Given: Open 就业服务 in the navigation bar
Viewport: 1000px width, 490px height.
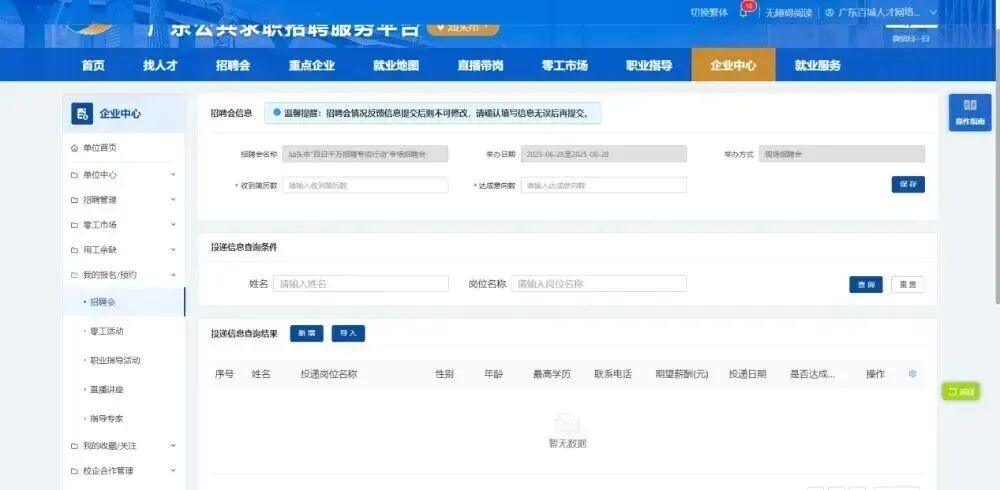Looking at the screenshot, I should [x=818, y=65].
